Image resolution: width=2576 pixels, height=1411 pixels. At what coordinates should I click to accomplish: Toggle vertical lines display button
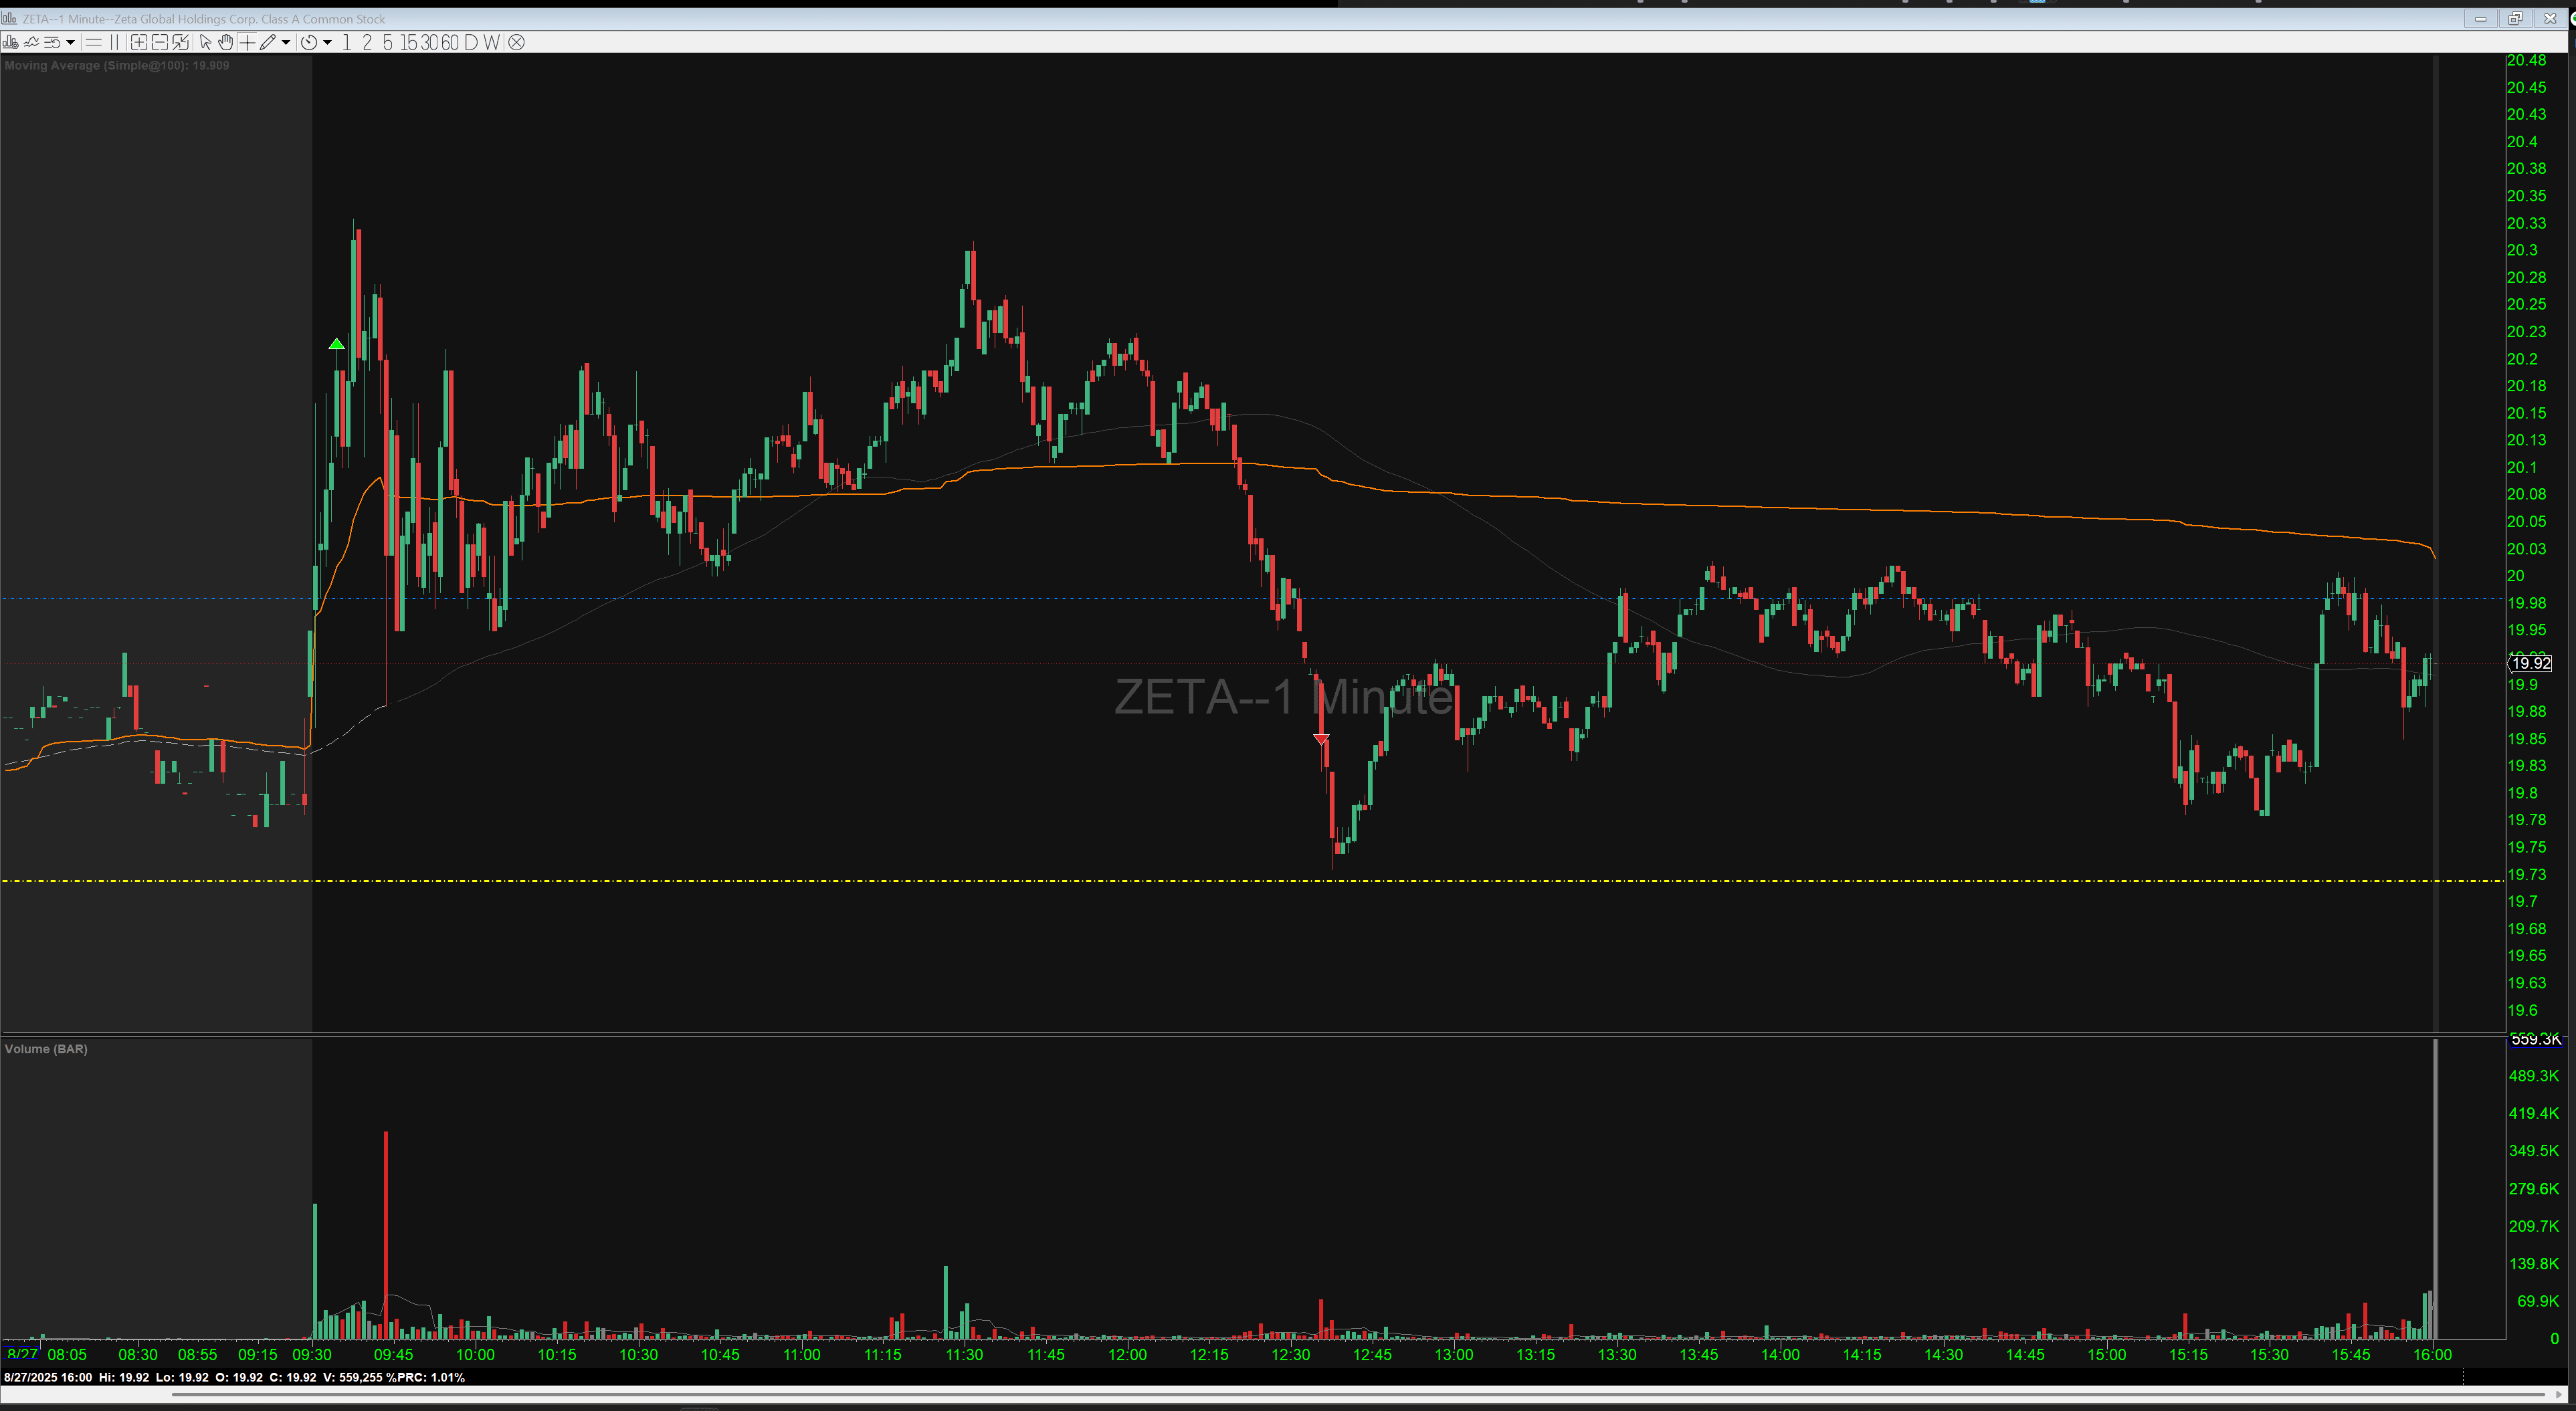click(114, 43)
